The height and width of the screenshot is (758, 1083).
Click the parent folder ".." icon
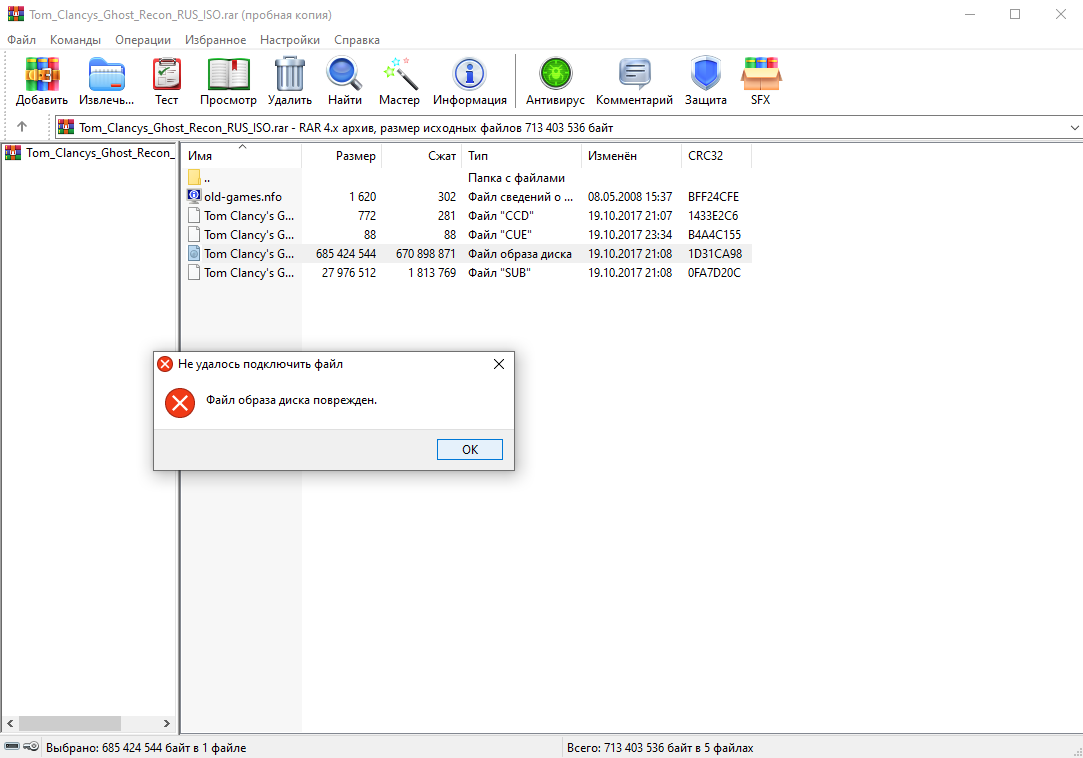tap(194, 178)
